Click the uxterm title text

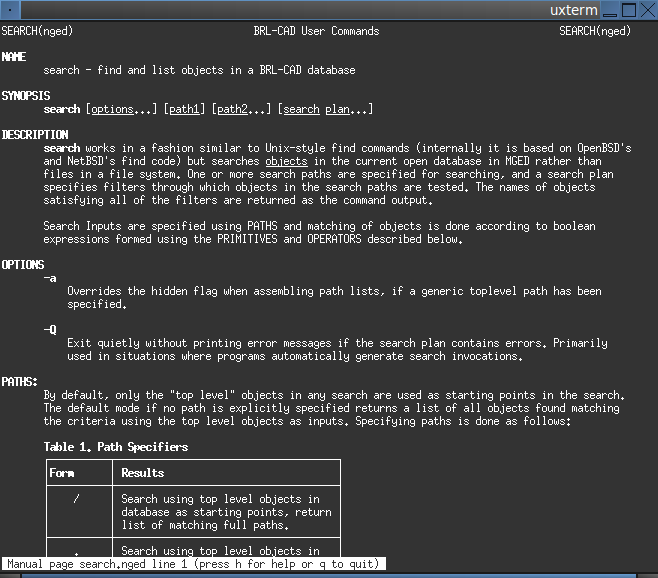click(573, 10)
